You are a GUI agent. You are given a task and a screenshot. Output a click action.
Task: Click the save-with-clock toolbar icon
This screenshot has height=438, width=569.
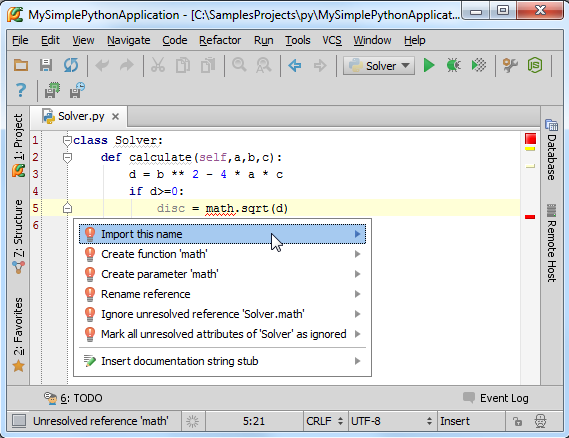click(x=77, y=90)
